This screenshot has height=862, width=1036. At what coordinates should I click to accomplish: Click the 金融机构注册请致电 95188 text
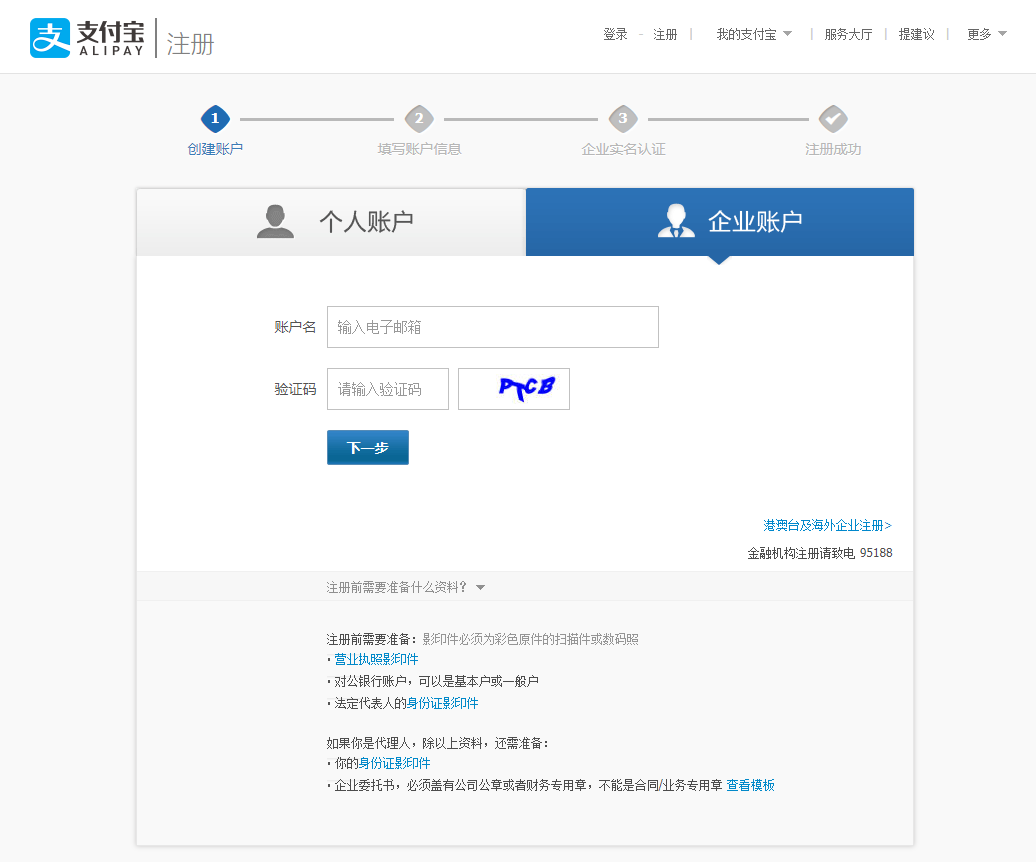pos(820,553)
